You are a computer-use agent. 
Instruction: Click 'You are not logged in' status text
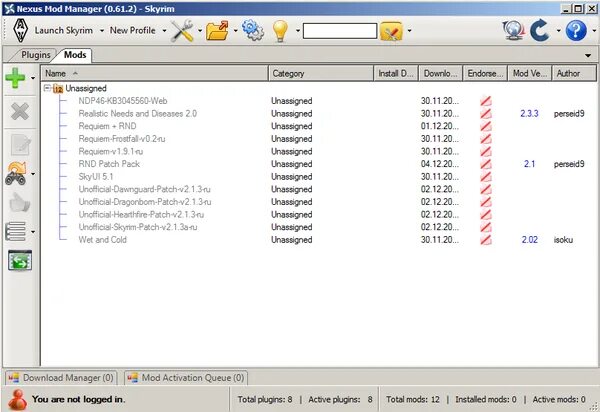78,399
